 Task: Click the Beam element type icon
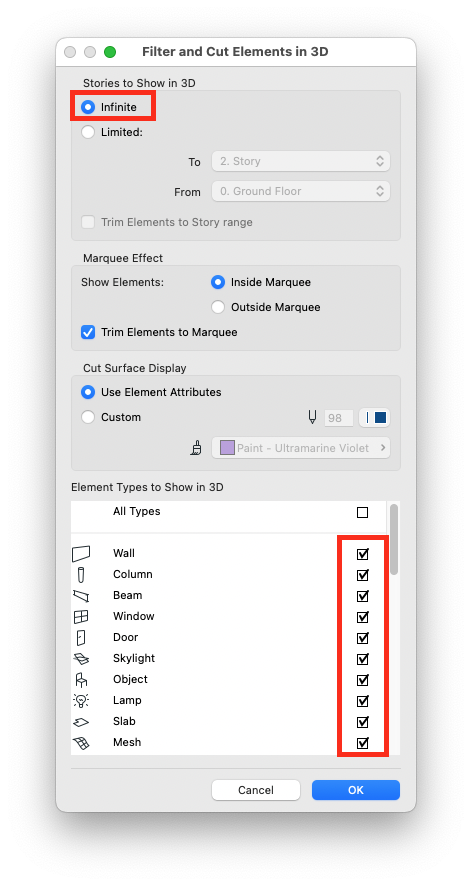pos(81,596)
